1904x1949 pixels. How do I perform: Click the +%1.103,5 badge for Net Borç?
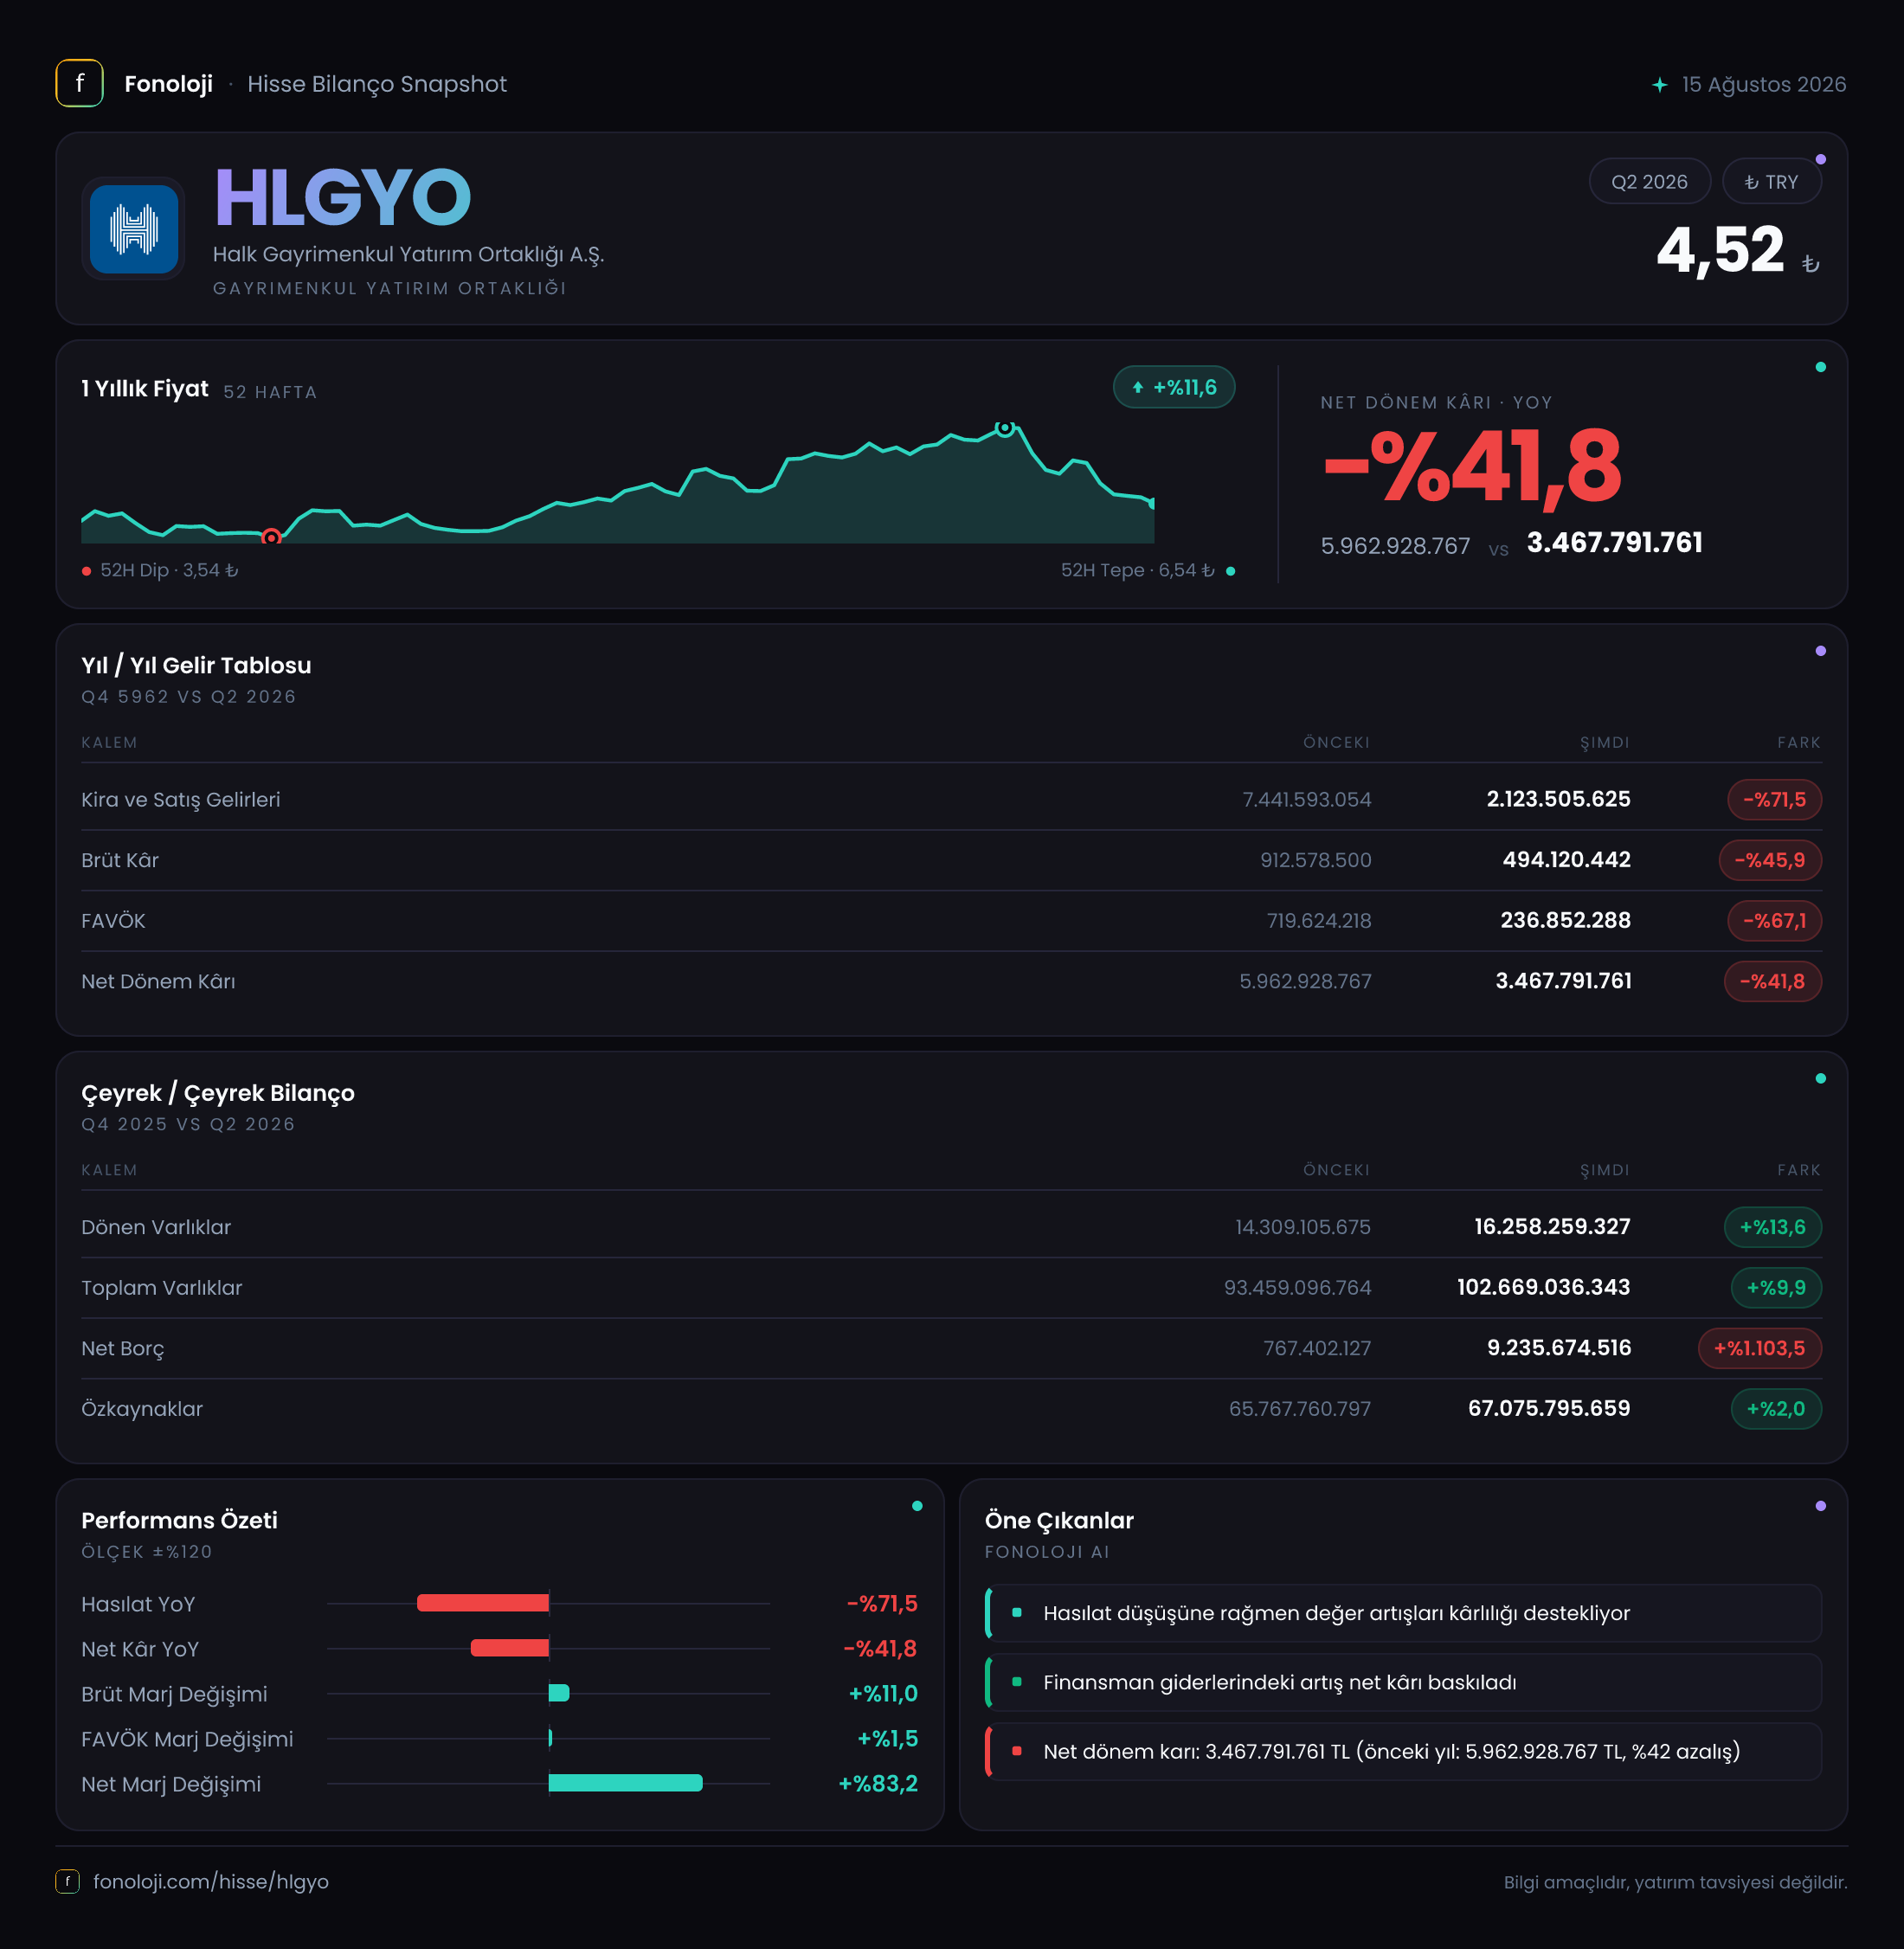pos(1759,1348)
